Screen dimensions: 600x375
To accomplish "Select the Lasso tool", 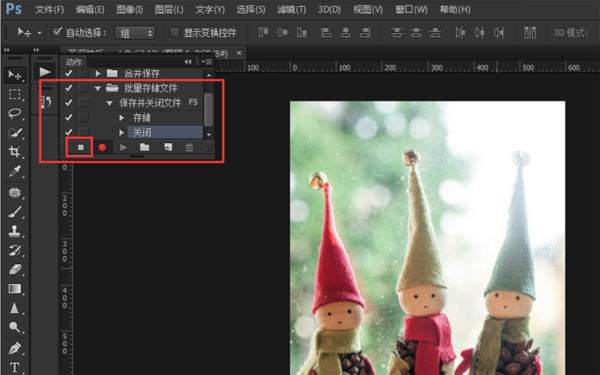I will click(15, 113).
